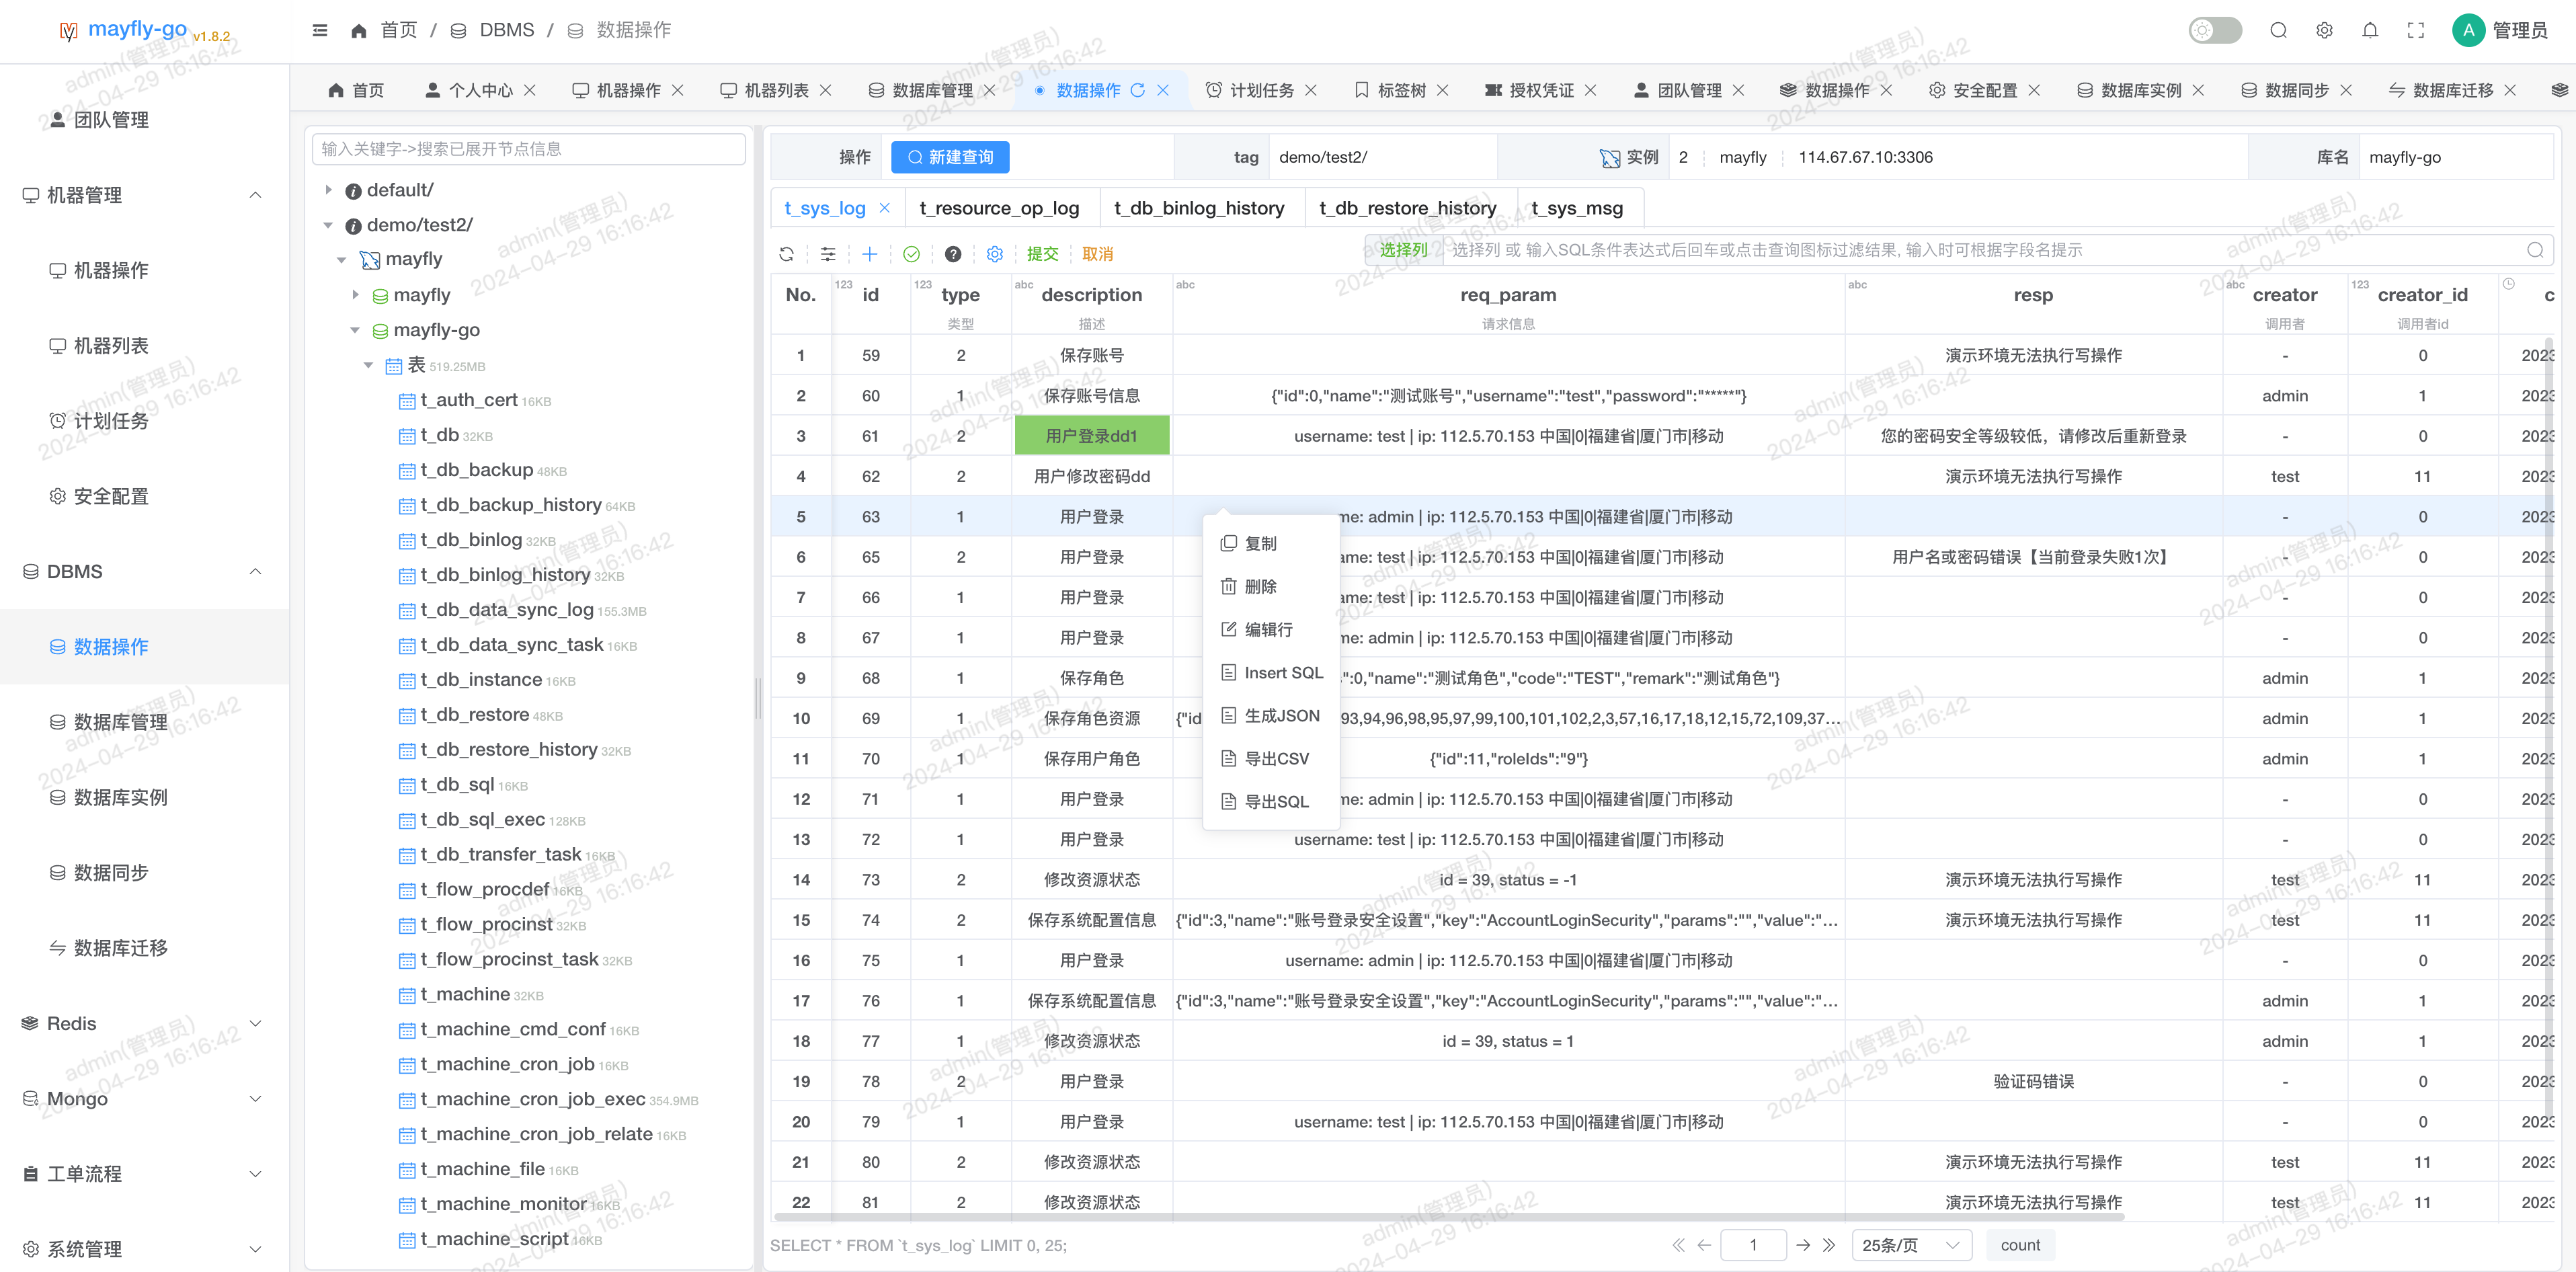The width and height of the screenshot is (2576, 1272).
Task: Expand the Mongo sidebar section
Action: tap(144, 1098)
